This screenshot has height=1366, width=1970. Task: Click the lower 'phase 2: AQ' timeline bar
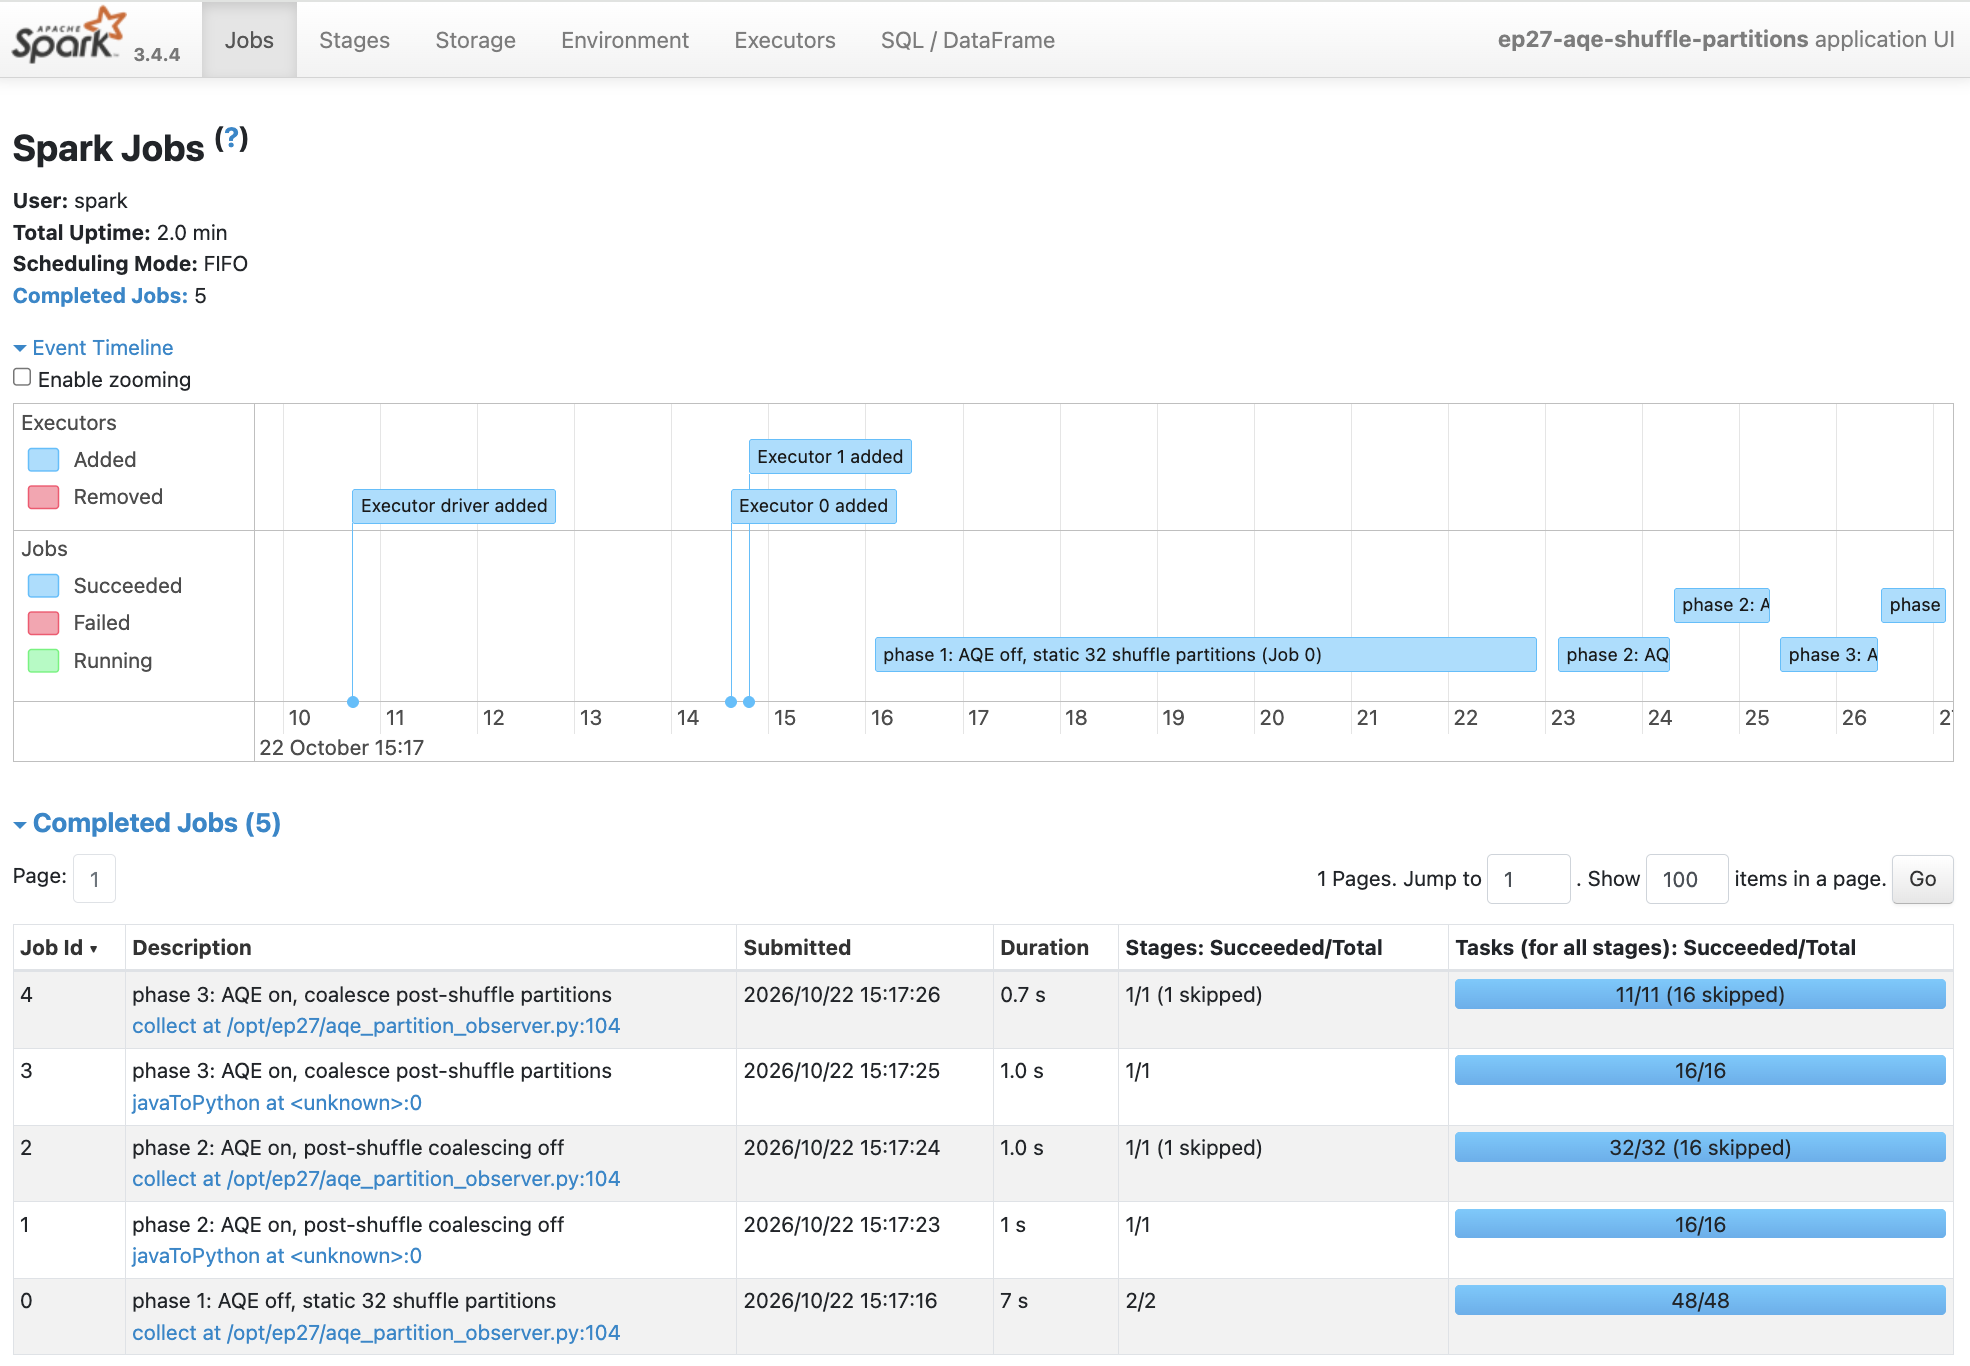coord(1614,655)
